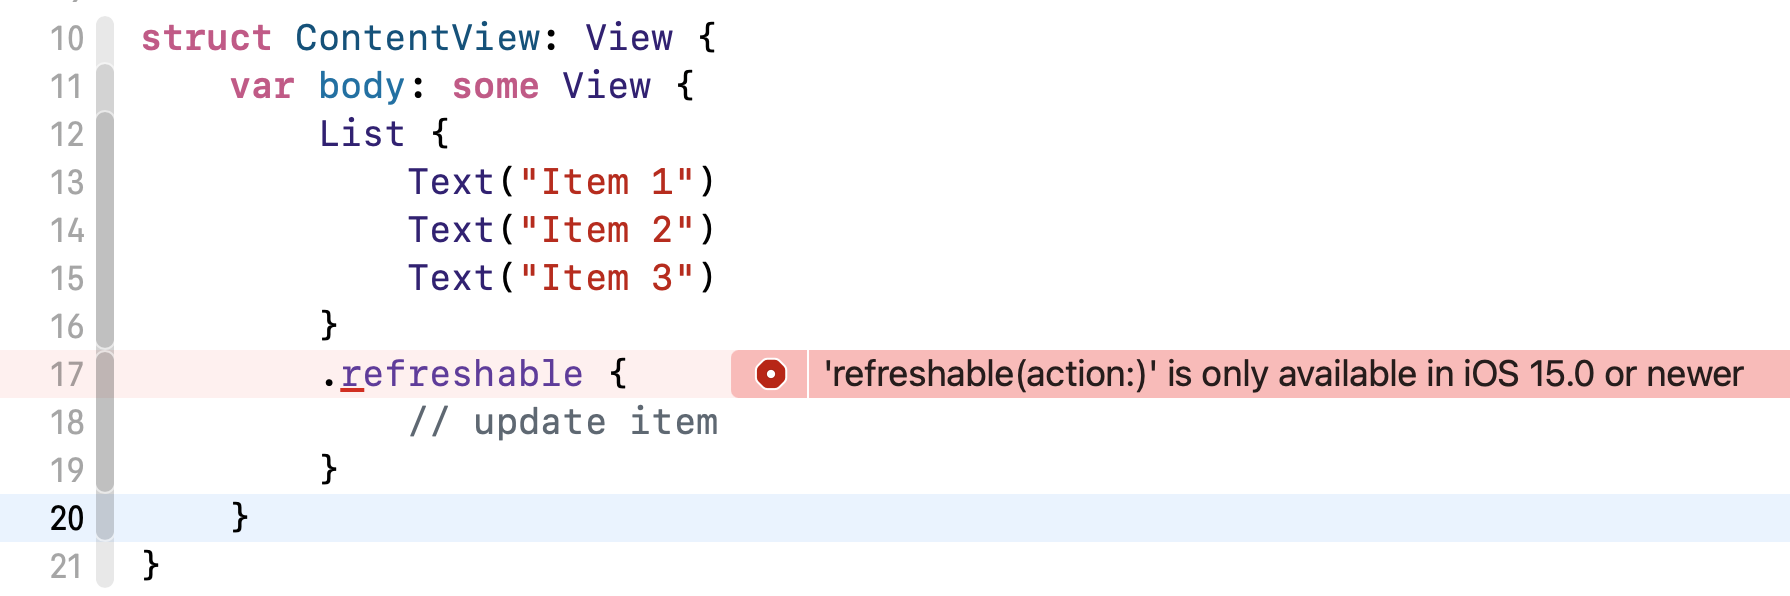Click the some keyword on line 11
Viewport: 1790px width, 596px height.
coord(495,86)
